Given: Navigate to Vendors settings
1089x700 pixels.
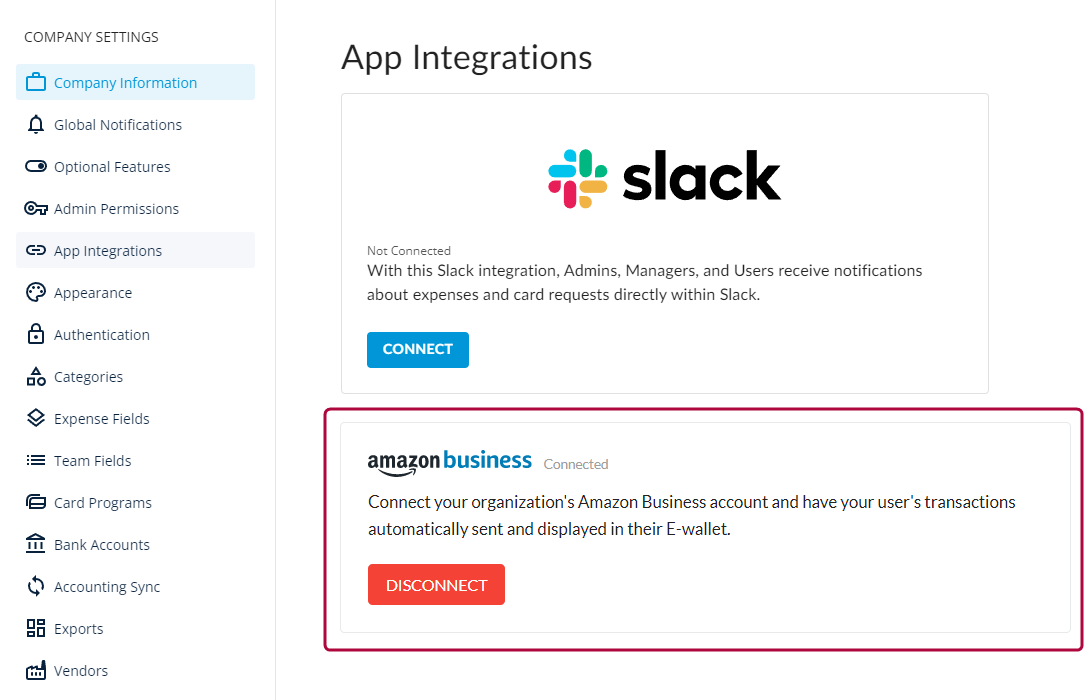Looking at the screenshot, I should pos(80,671).
